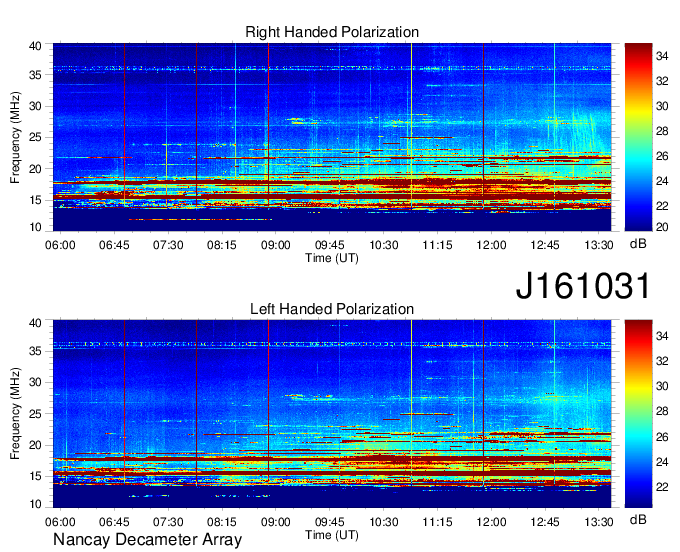Click the 13:30 tick on the Left Handed plot

click(599, 522)
